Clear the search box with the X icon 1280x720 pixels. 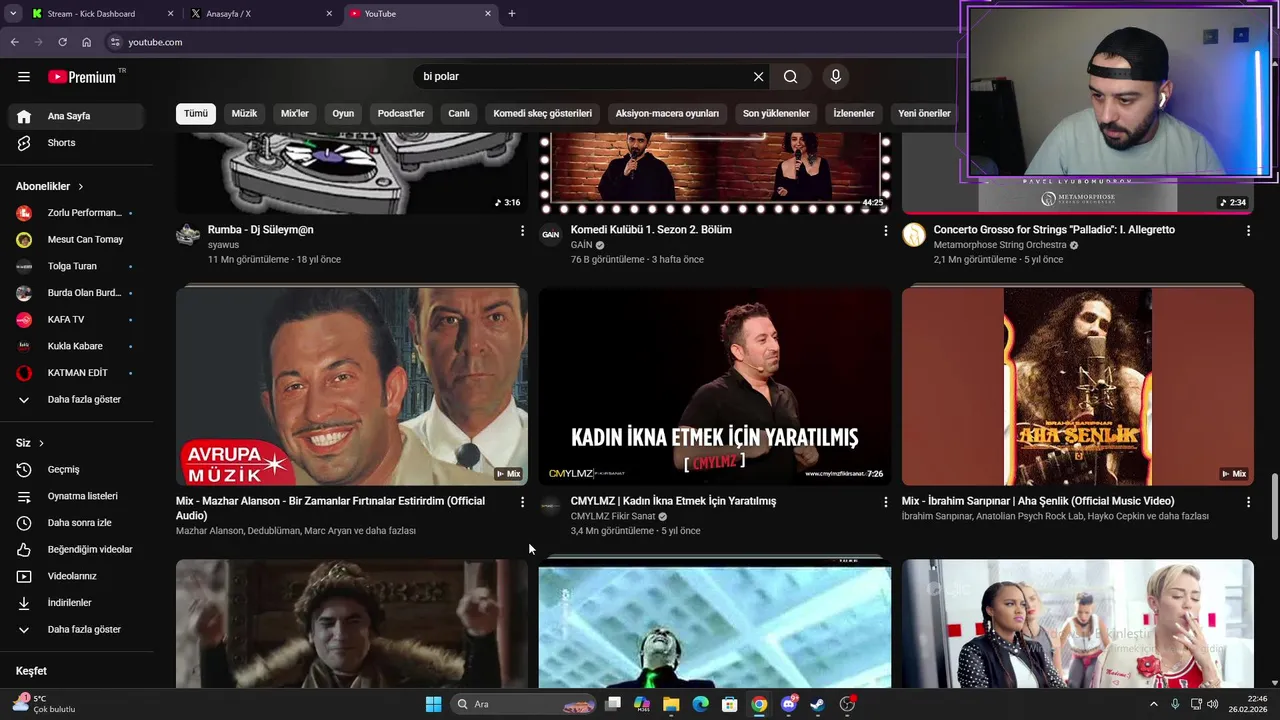[x=758, y=77]
